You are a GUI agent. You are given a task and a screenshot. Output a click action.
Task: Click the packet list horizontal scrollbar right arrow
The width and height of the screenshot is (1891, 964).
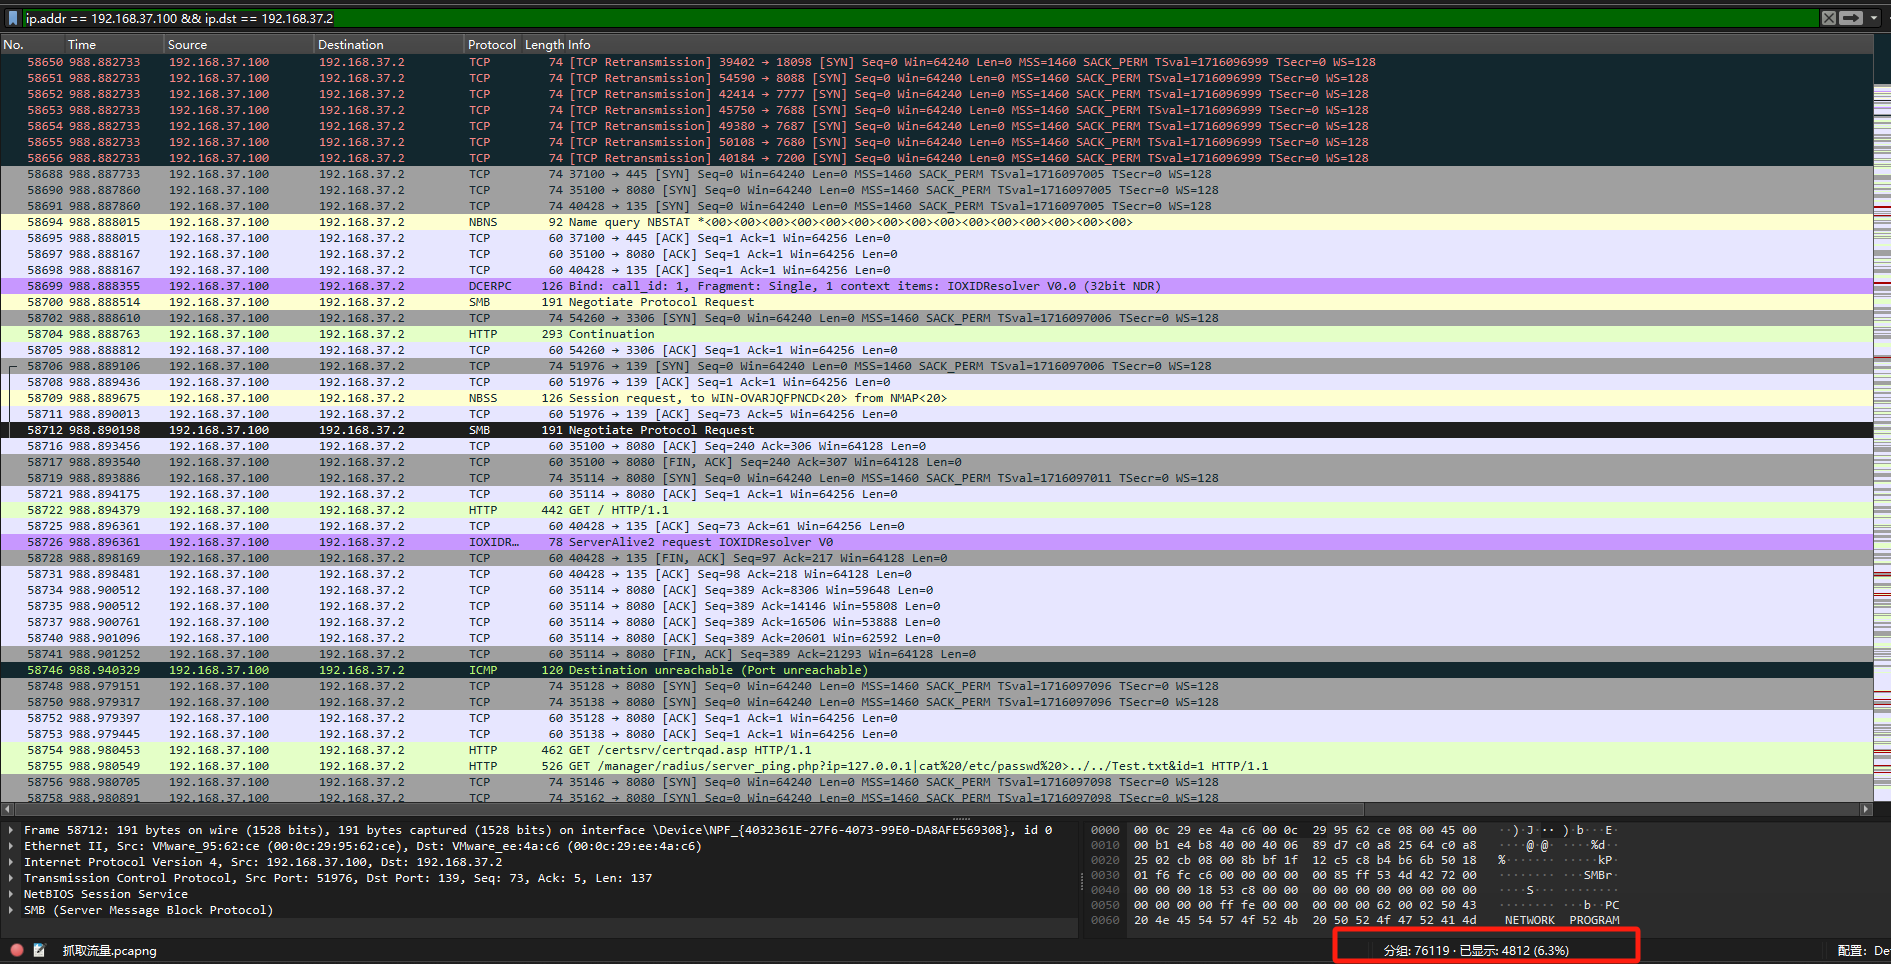1865,808
